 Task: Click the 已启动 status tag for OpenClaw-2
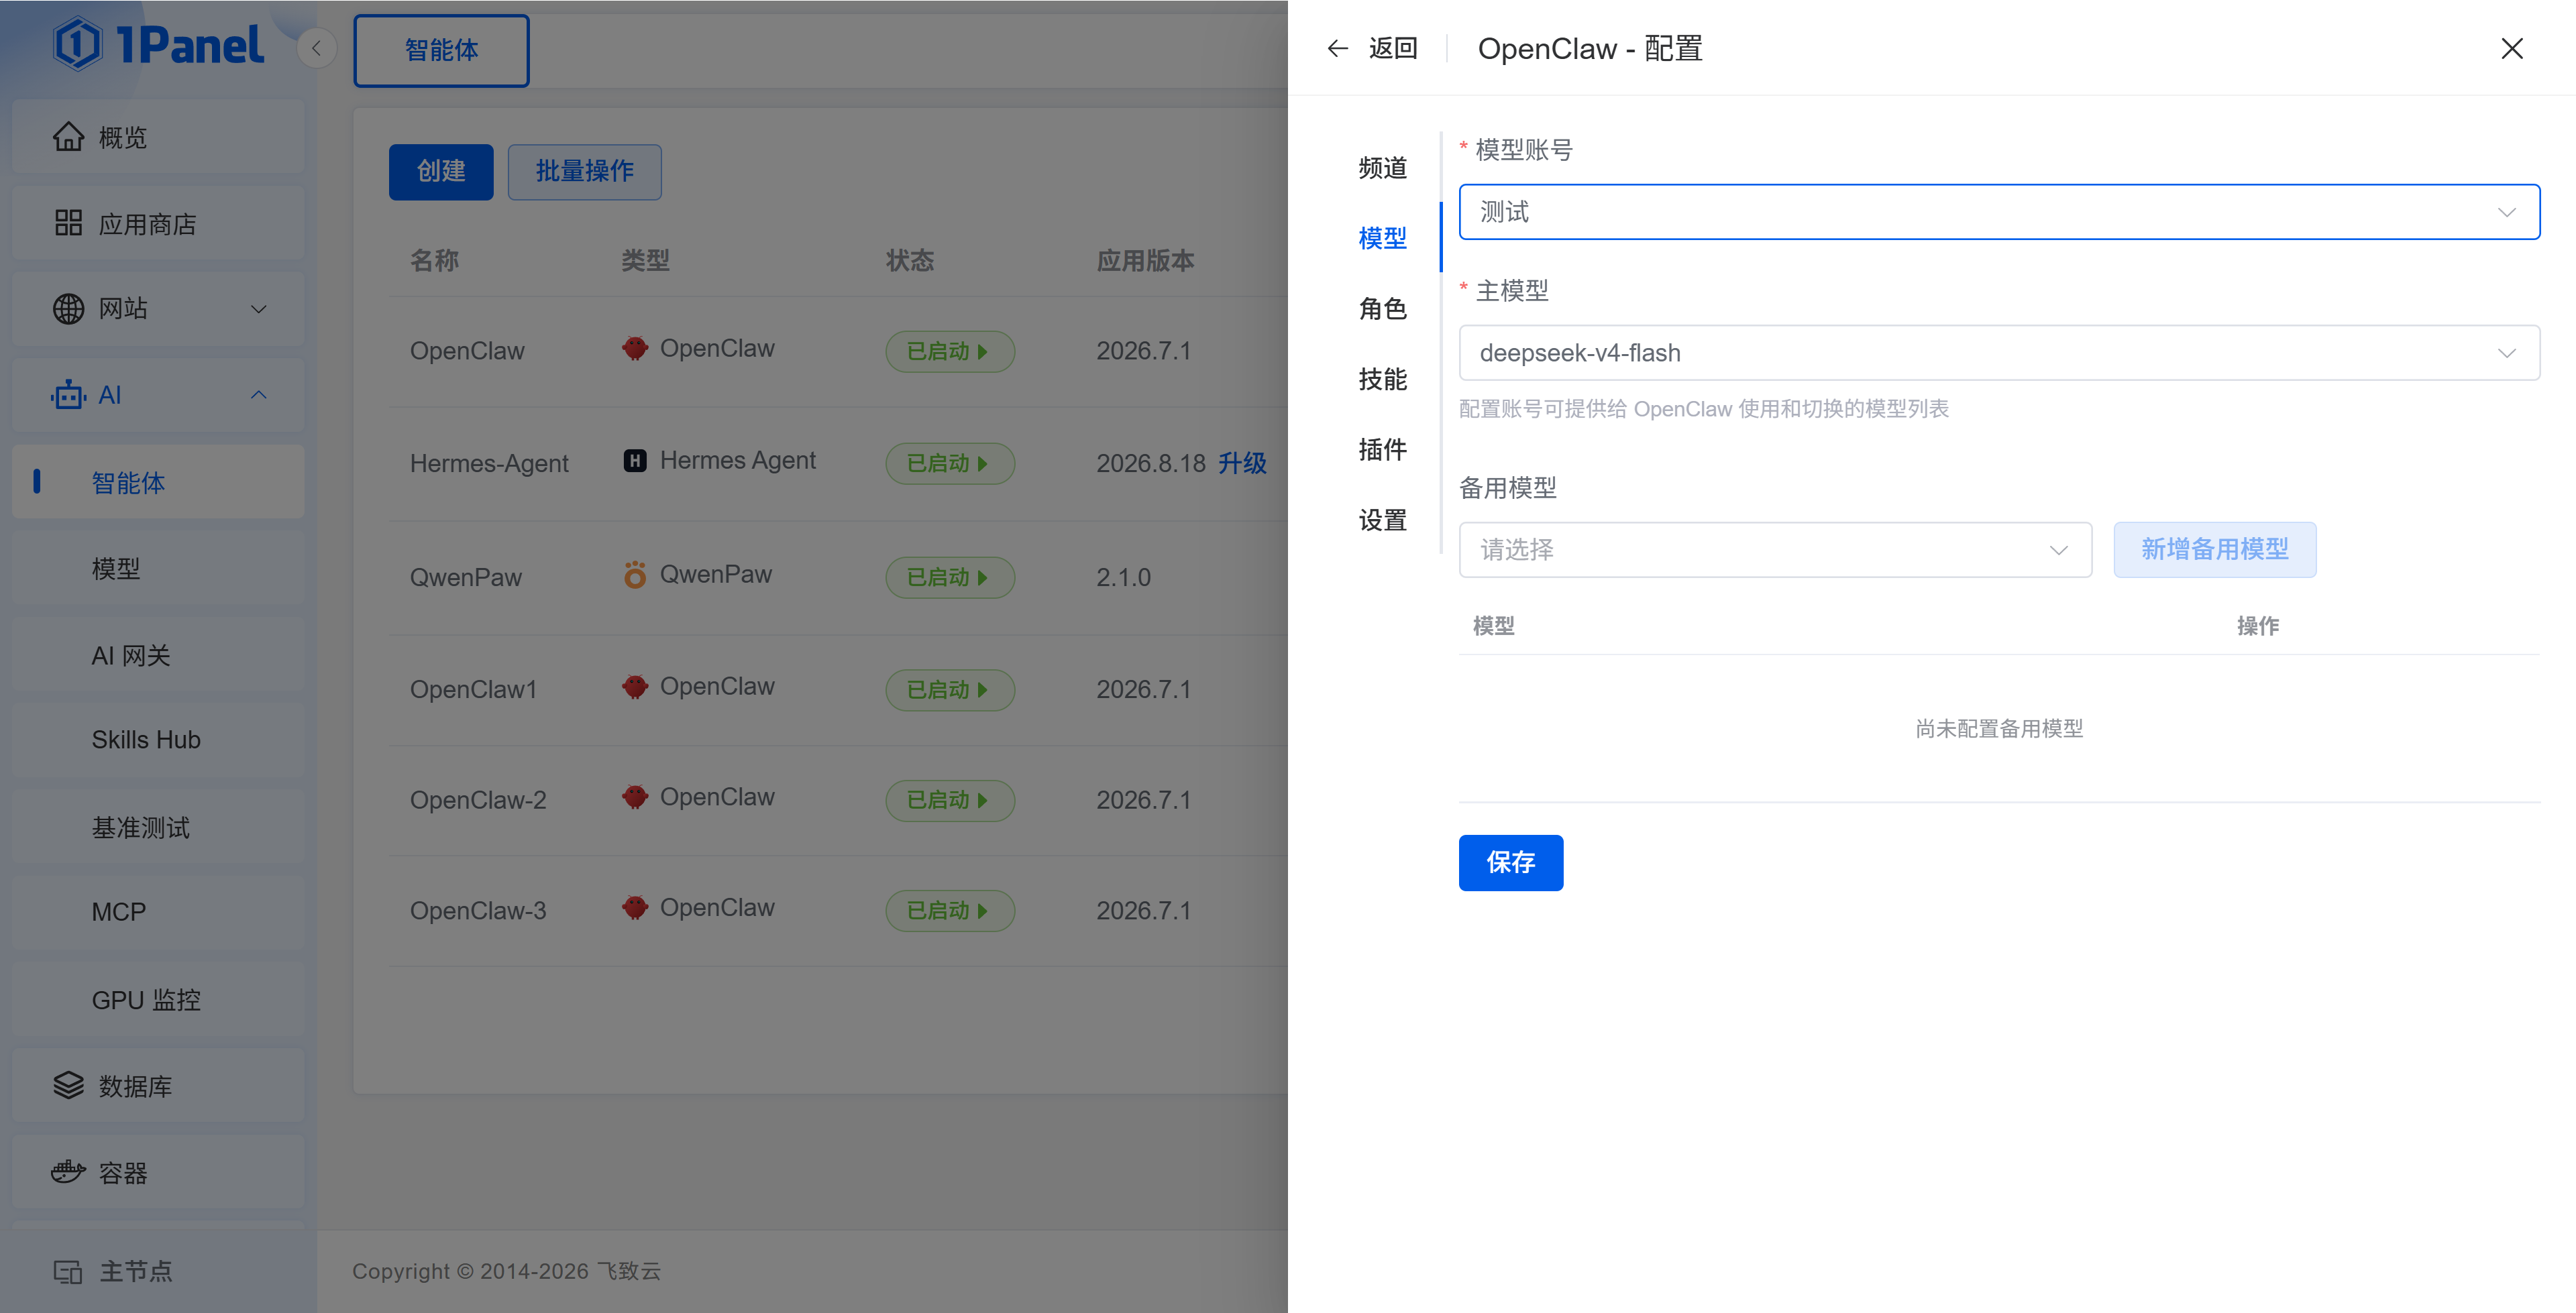(950, 801)
